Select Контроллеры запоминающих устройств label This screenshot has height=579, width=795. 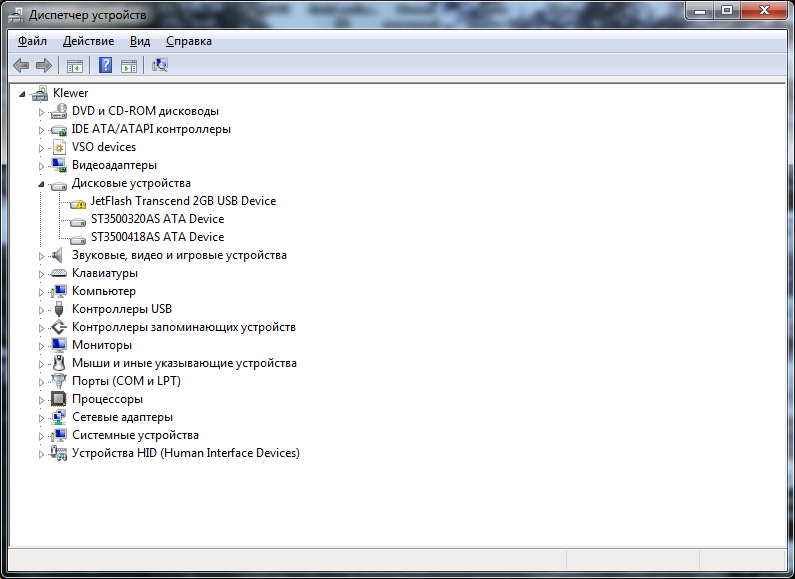[184, 327]
